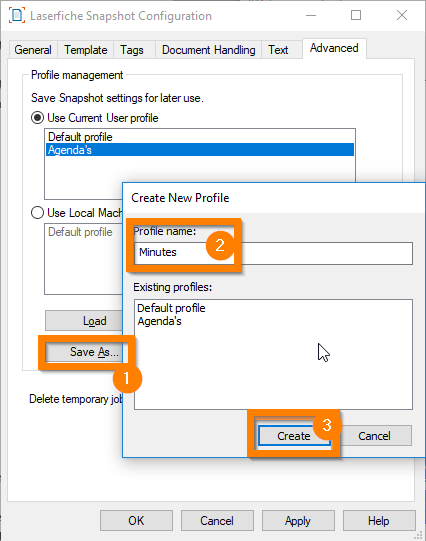Cancel the Create New Profile dialog
This screenshot has height=541, width=426.
click(374, 436)
